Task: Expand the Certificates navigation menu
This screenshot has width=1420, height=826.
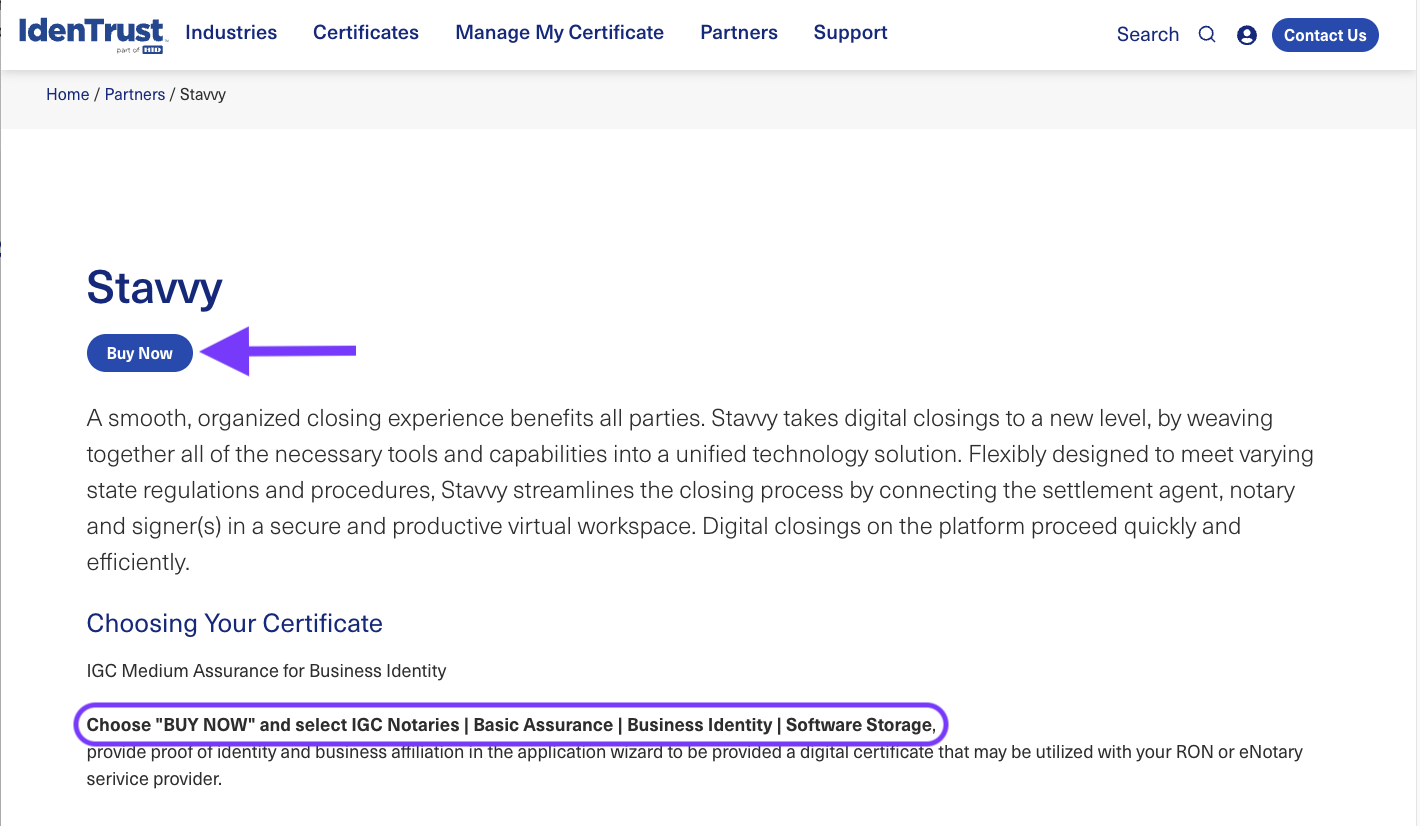Action: [366, 32]
